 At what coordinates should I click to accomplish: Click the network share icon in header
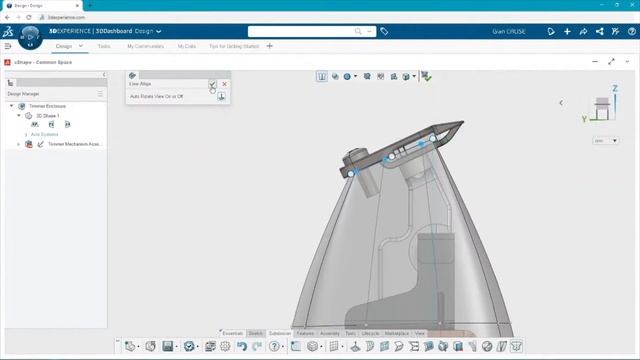(x=600, y=31)
